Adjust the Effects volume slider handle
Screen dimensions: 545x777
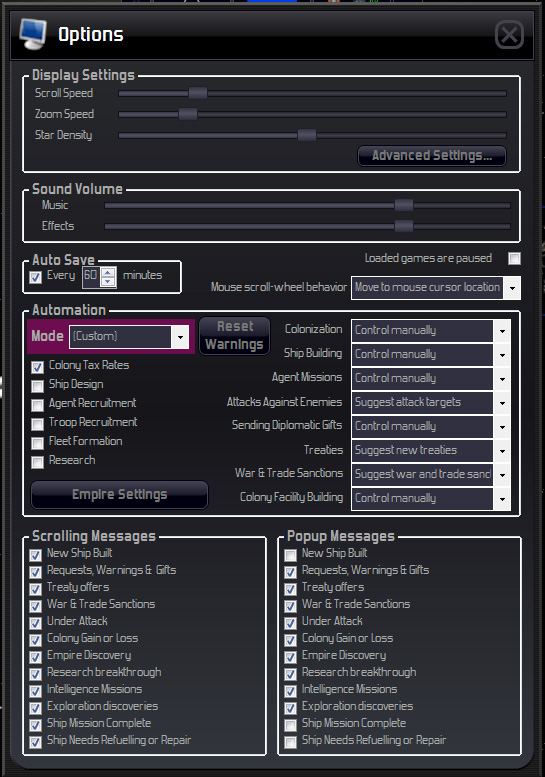click(x=404, y=226)
